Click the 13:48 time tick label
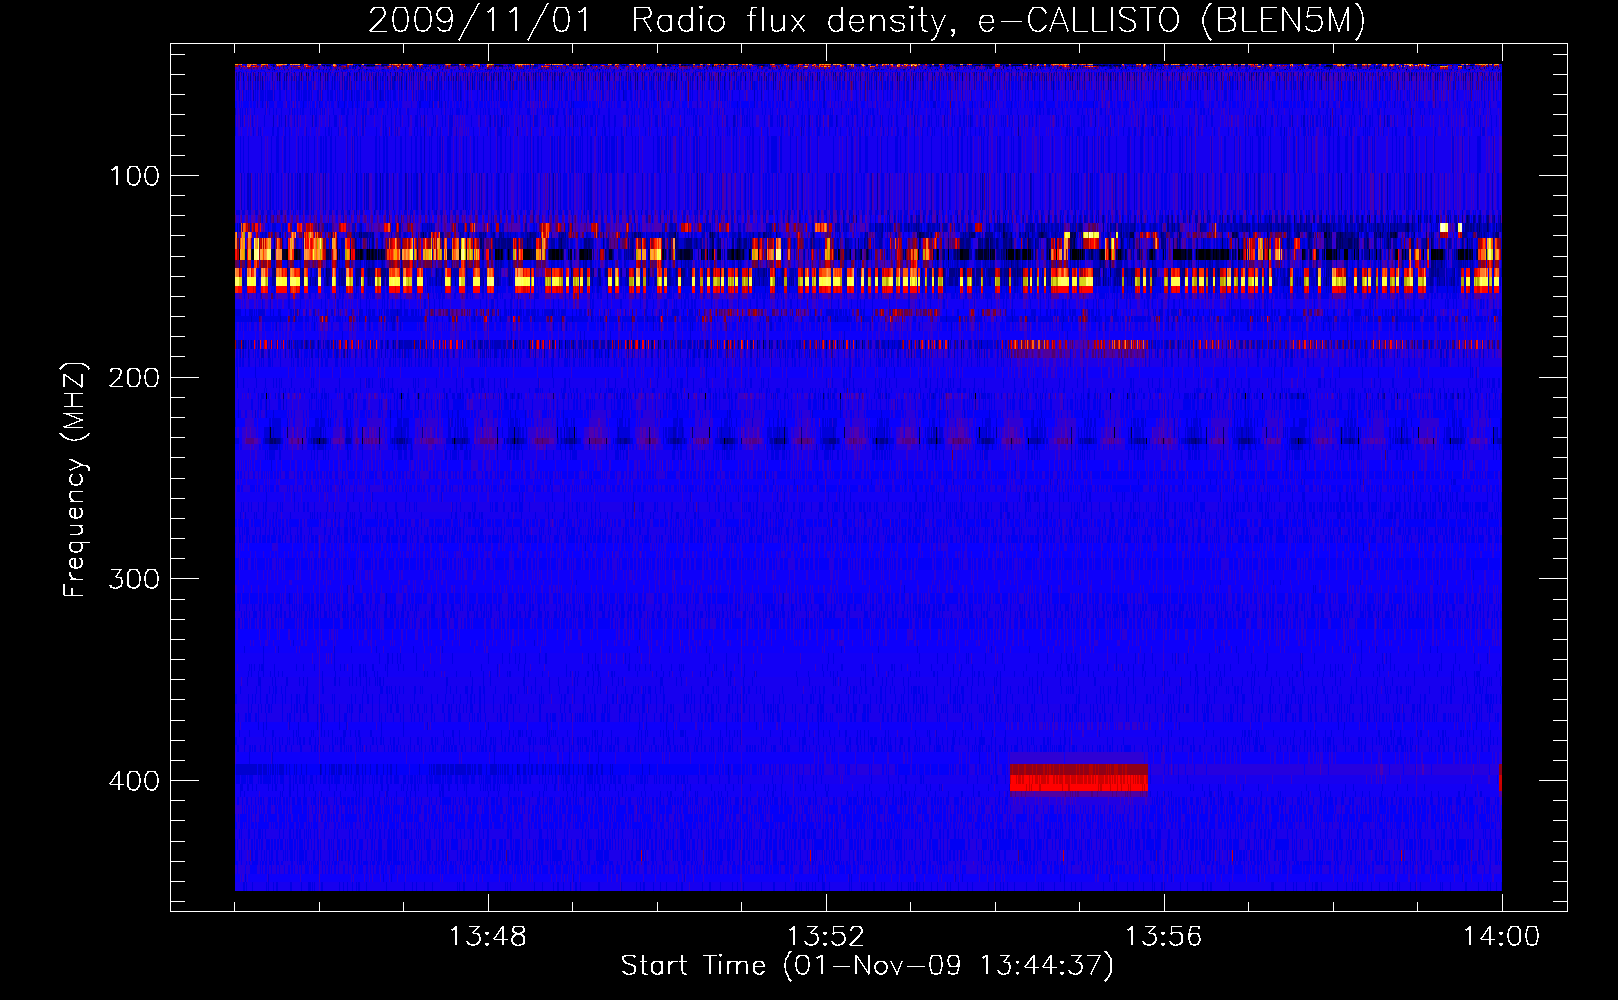The width and height of the screenshot is (1618, 1000). pyautogui.click(x=487, y=937)
